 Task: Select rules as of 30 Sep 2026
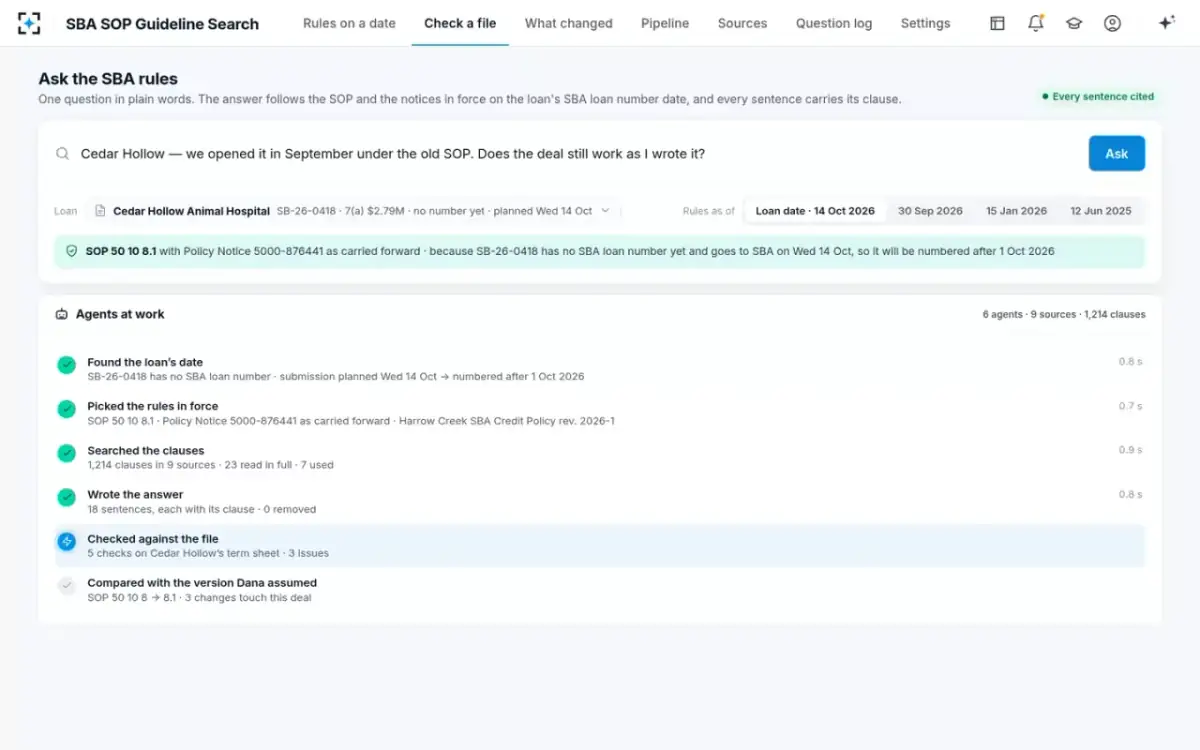click(x=930, y=211)
